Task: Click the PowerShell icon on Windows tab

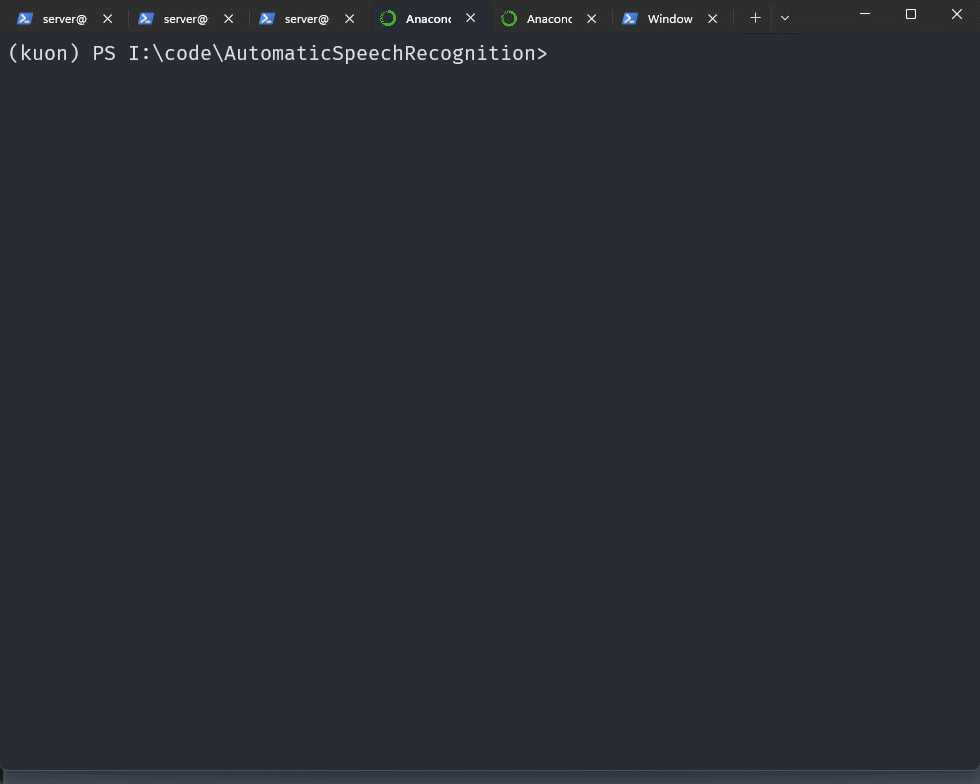Action: [630, 19]
